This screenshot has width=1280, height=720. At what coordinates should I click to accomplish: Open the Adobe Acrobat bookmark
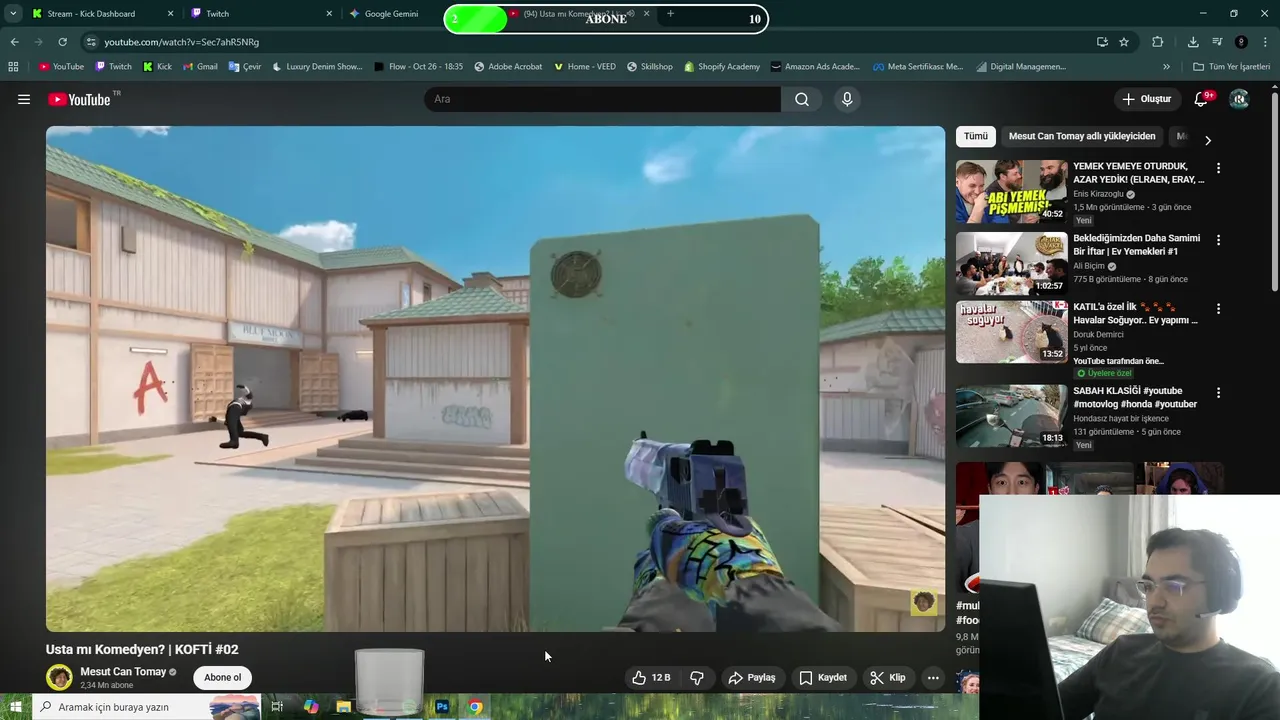pos(508,67)
